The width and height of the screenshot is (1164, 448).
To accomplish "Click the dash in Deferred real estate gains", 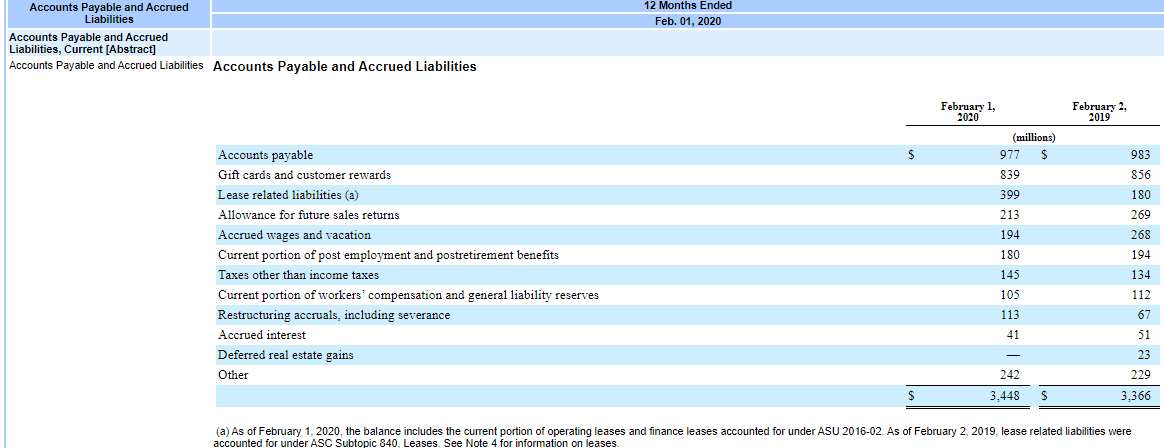I will point(1013,355).
